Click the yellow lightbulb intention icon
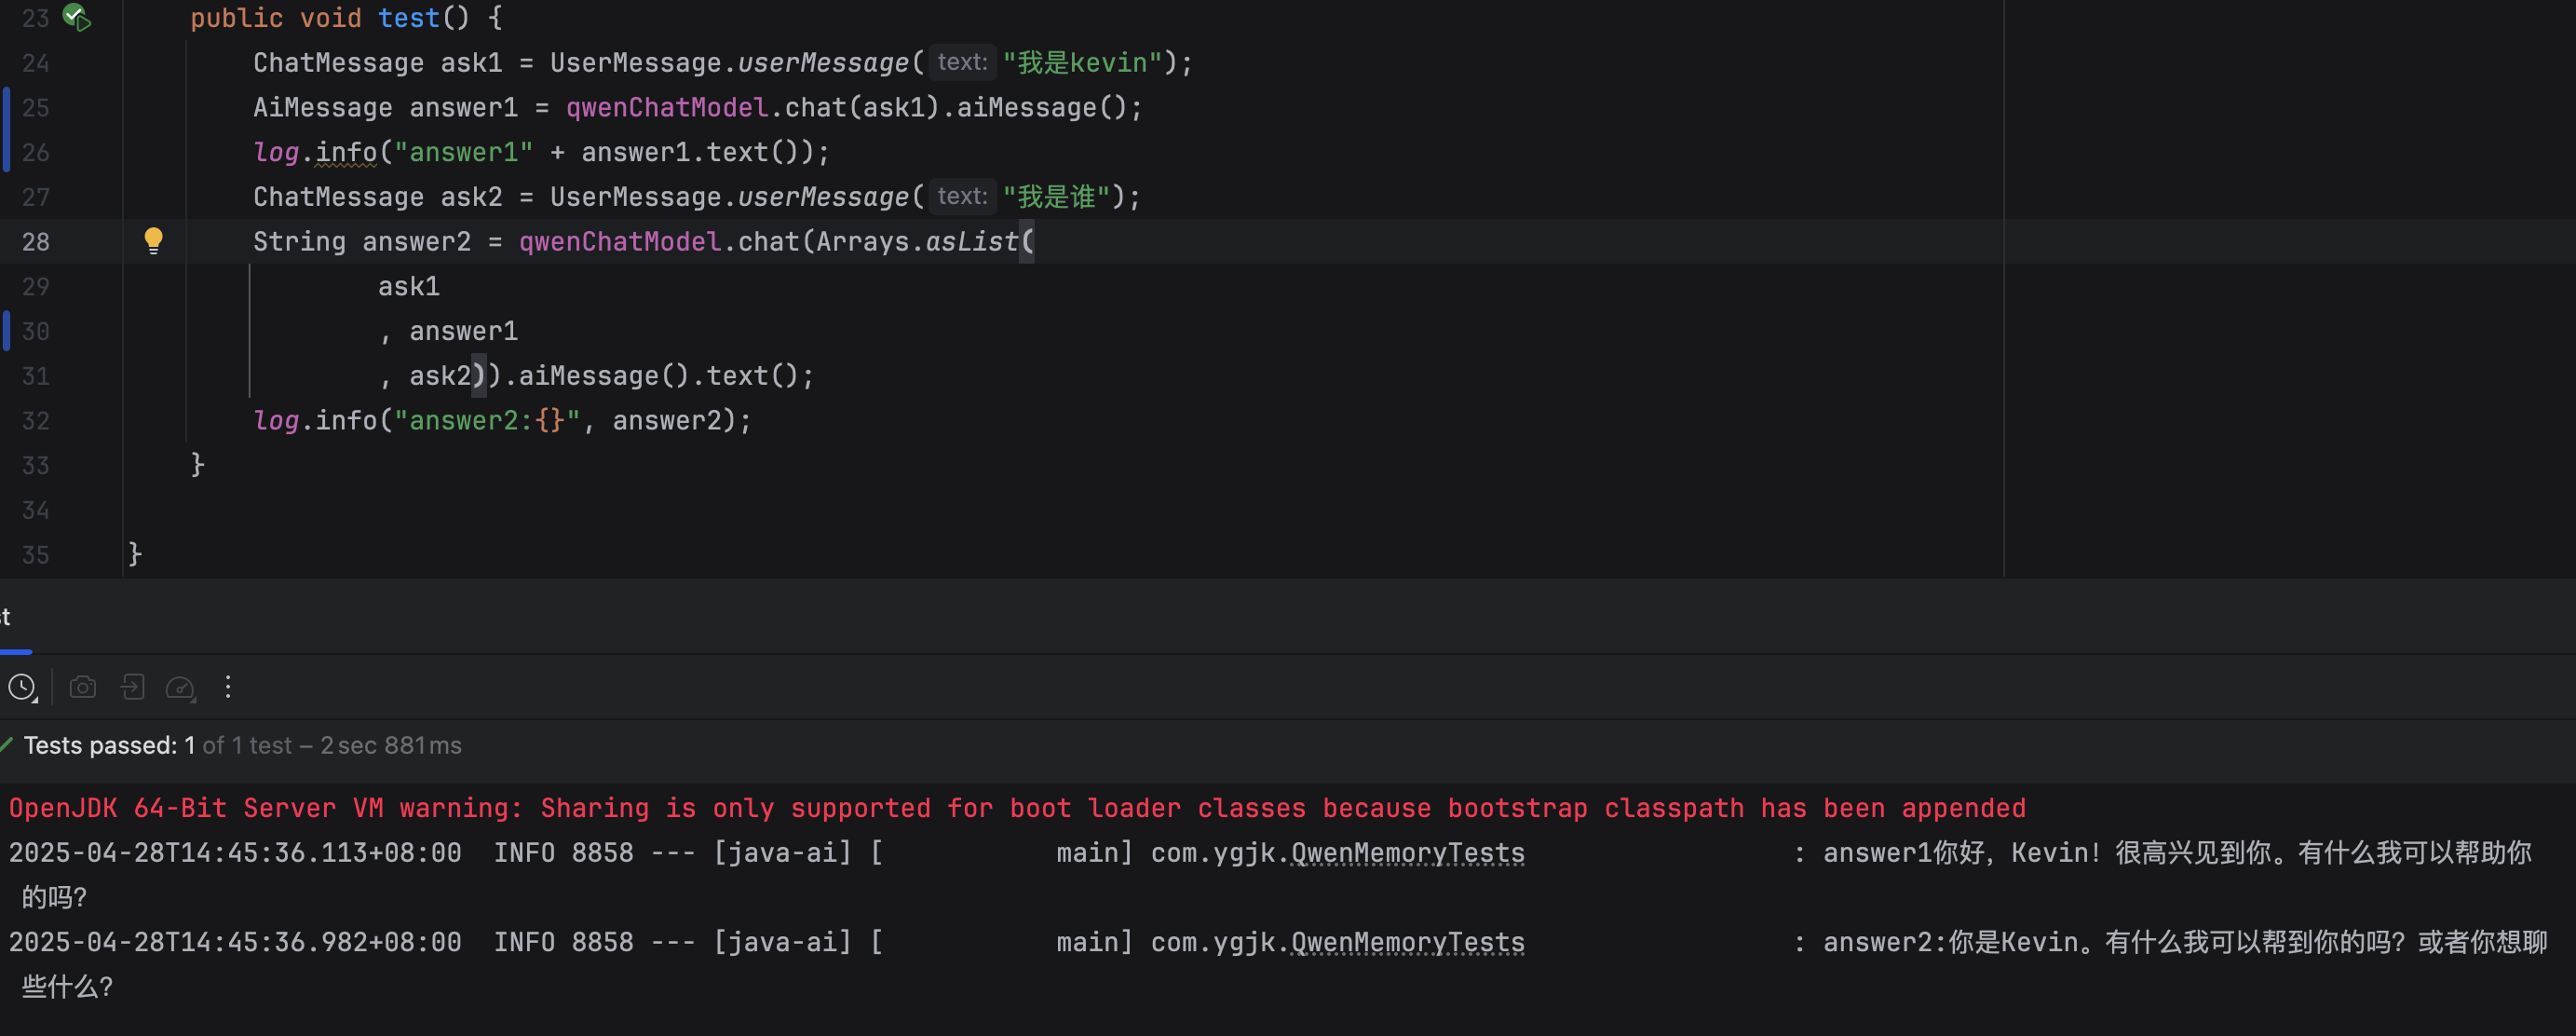This screenshot has width=2576, height=1036. (153, 240)
